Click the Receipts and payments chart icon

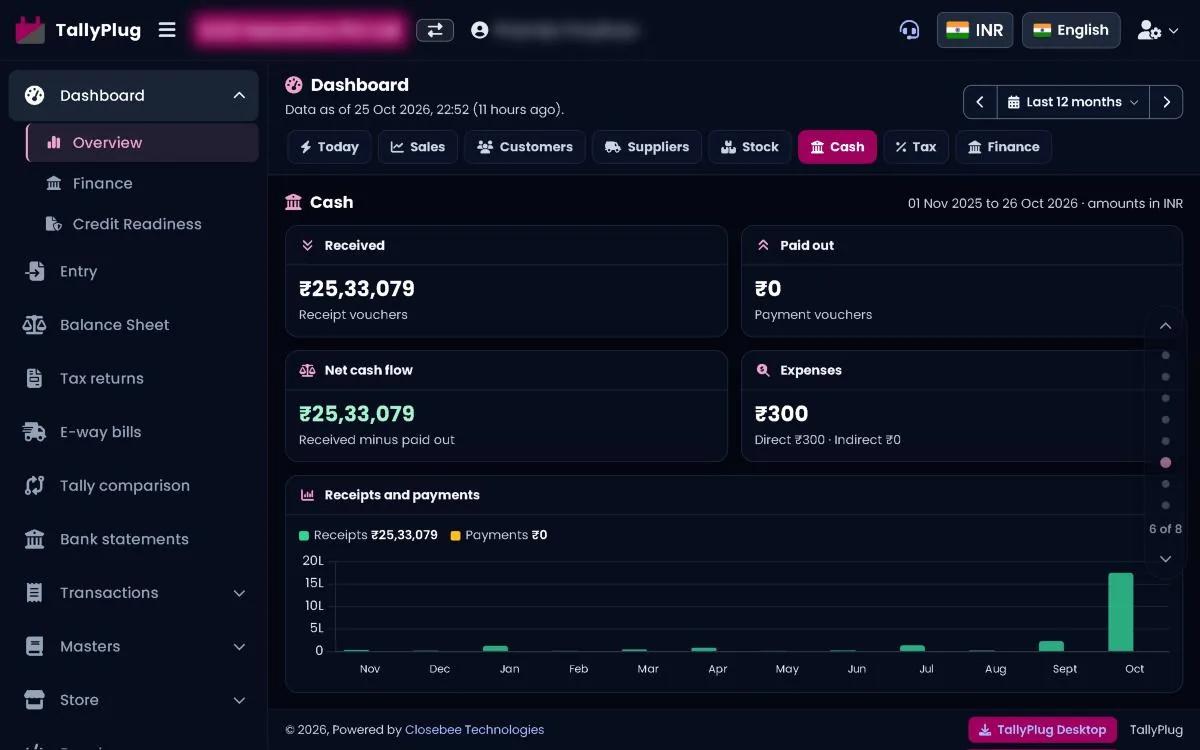[x=307, y=495]
